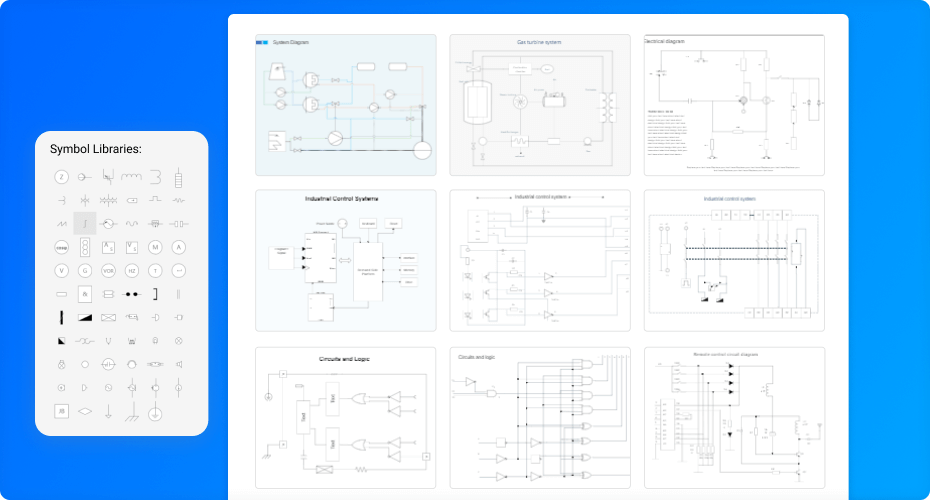Select the double vertical line symbol
Image resolution: width=930 pixels, height=500 pixels.
(x=179, y=294)
